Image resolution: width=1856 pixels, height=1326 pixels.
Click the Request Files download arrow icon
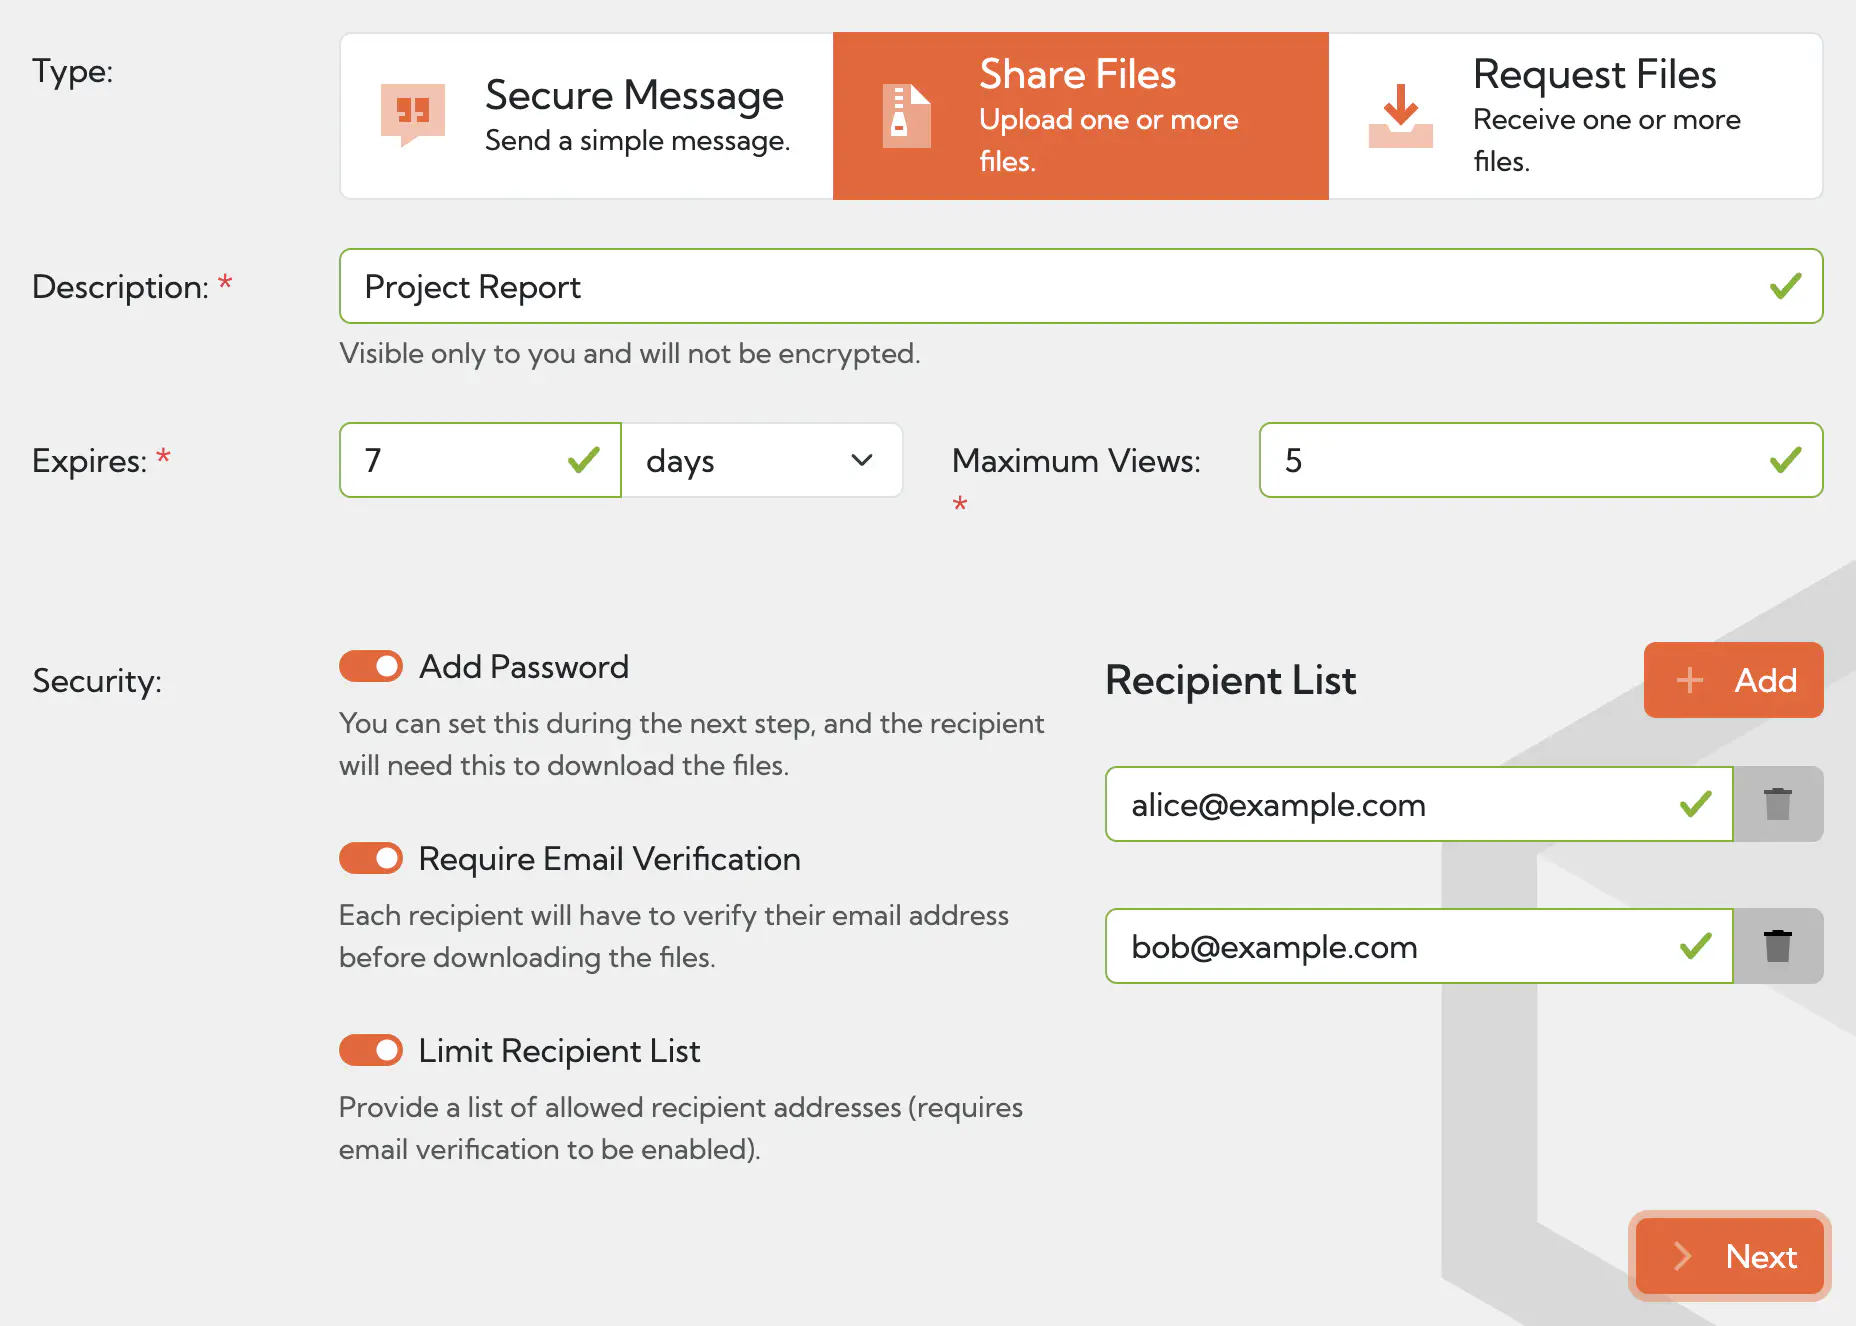click(1400, 116)
